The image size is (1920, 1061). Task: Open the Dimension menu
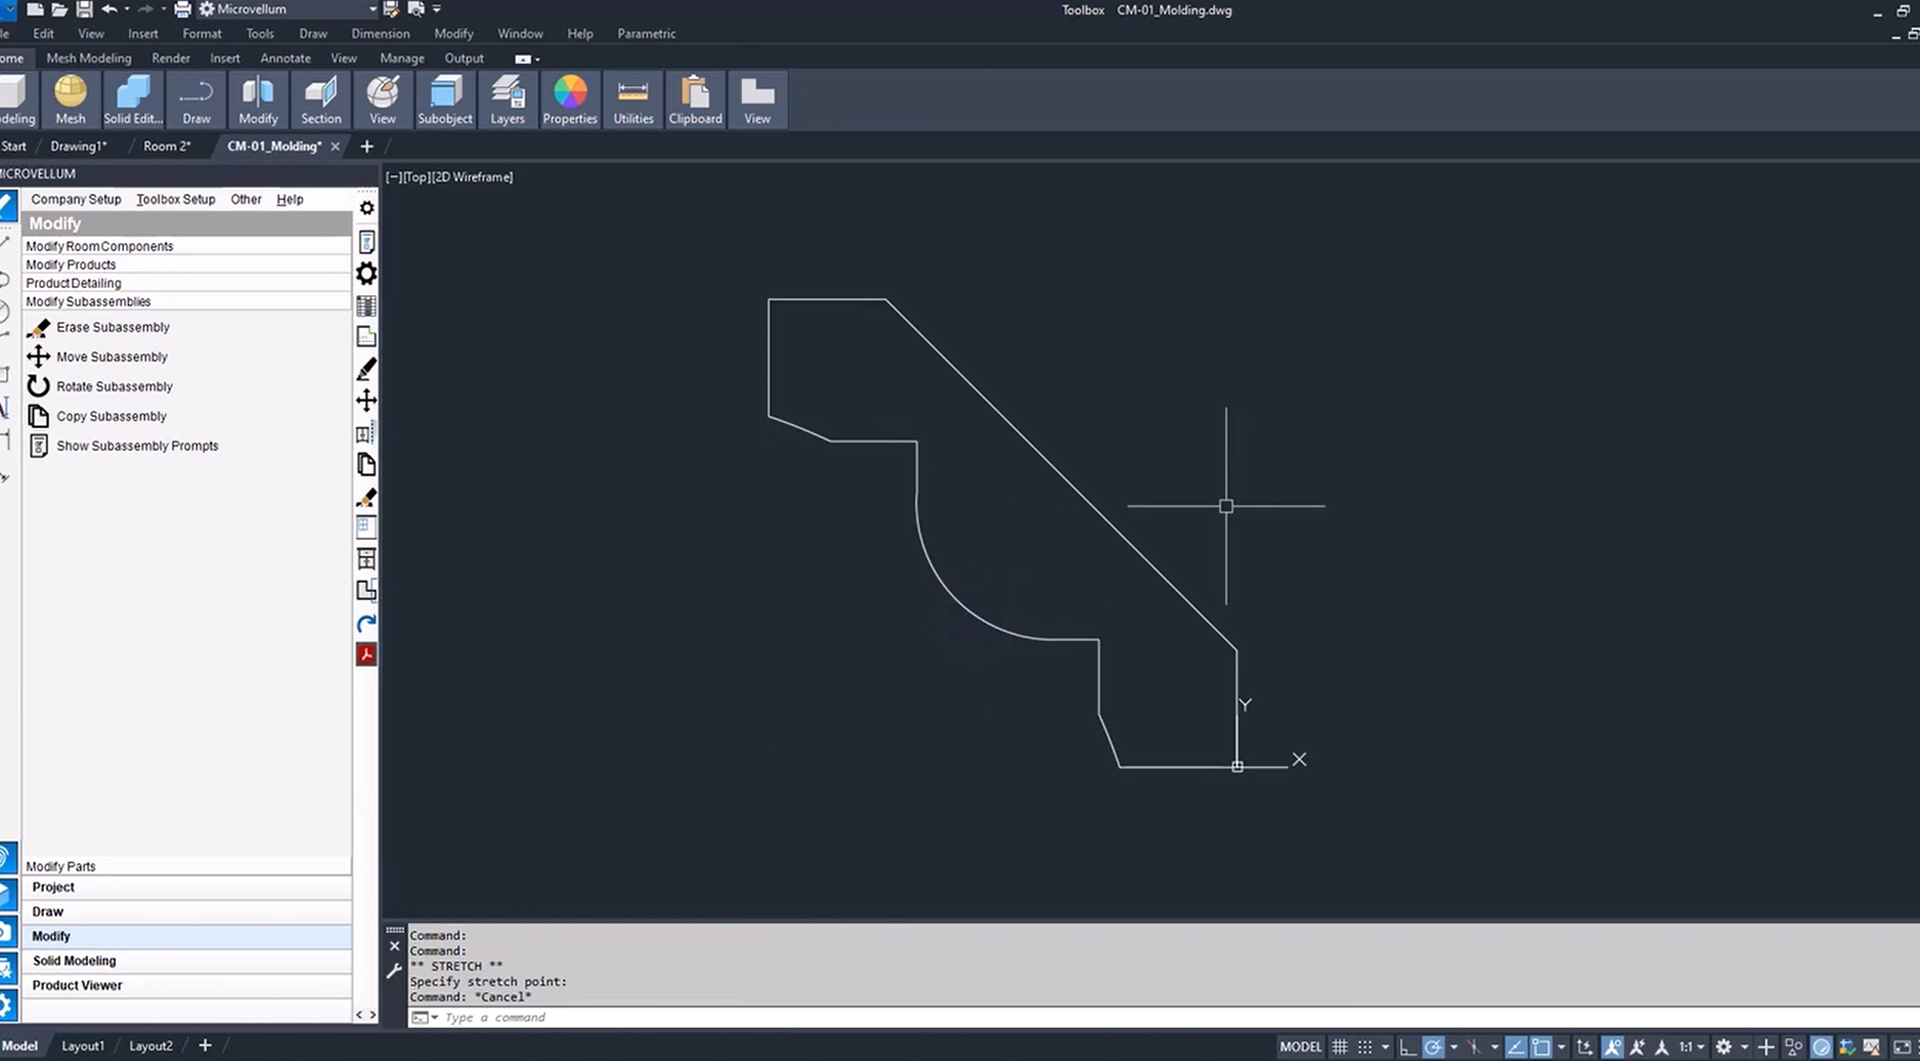coord(380,33)
